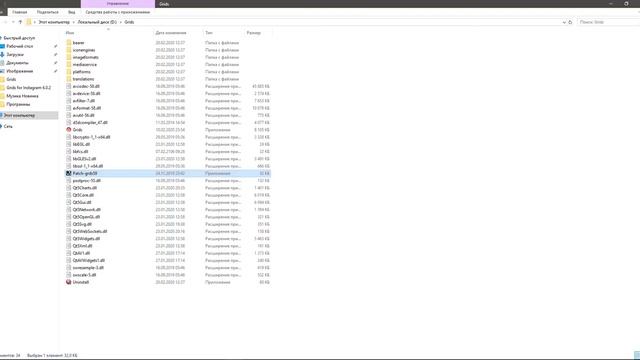Select Документы in the navigation pane

click(18, 63)
